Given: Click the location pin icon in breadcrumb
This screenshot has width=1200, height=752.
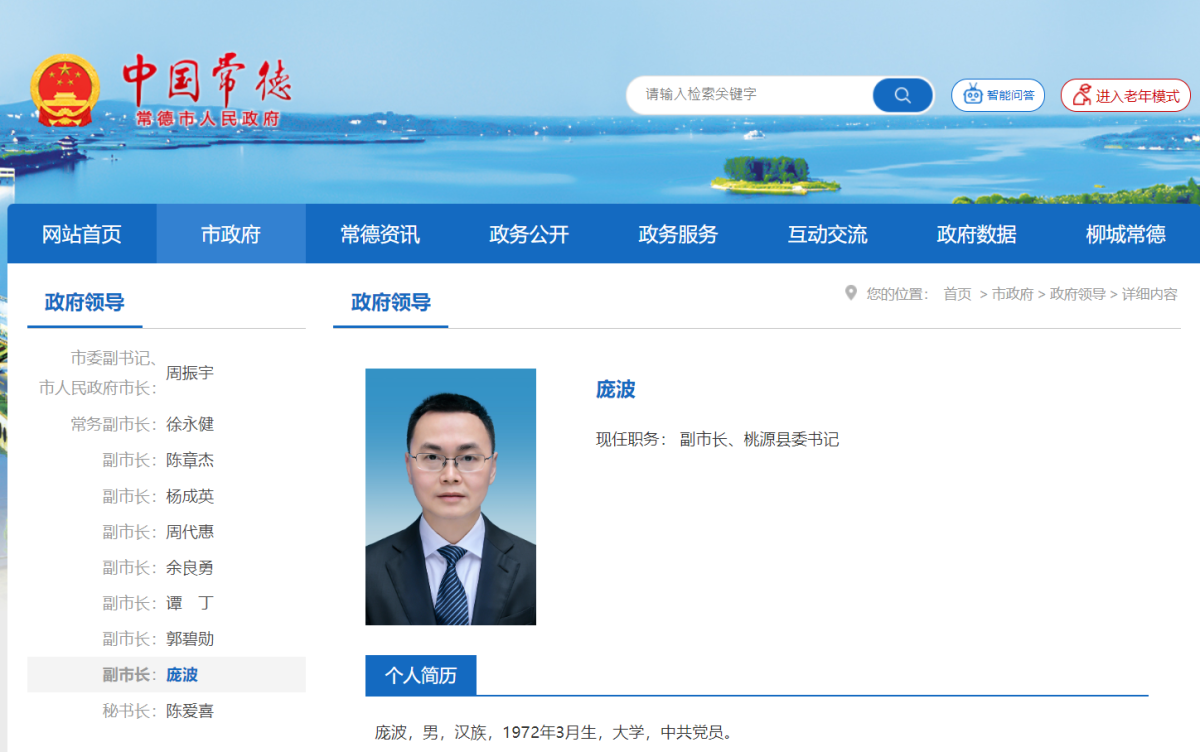Looking at the screenshot, I should click(x=851, y=293).
